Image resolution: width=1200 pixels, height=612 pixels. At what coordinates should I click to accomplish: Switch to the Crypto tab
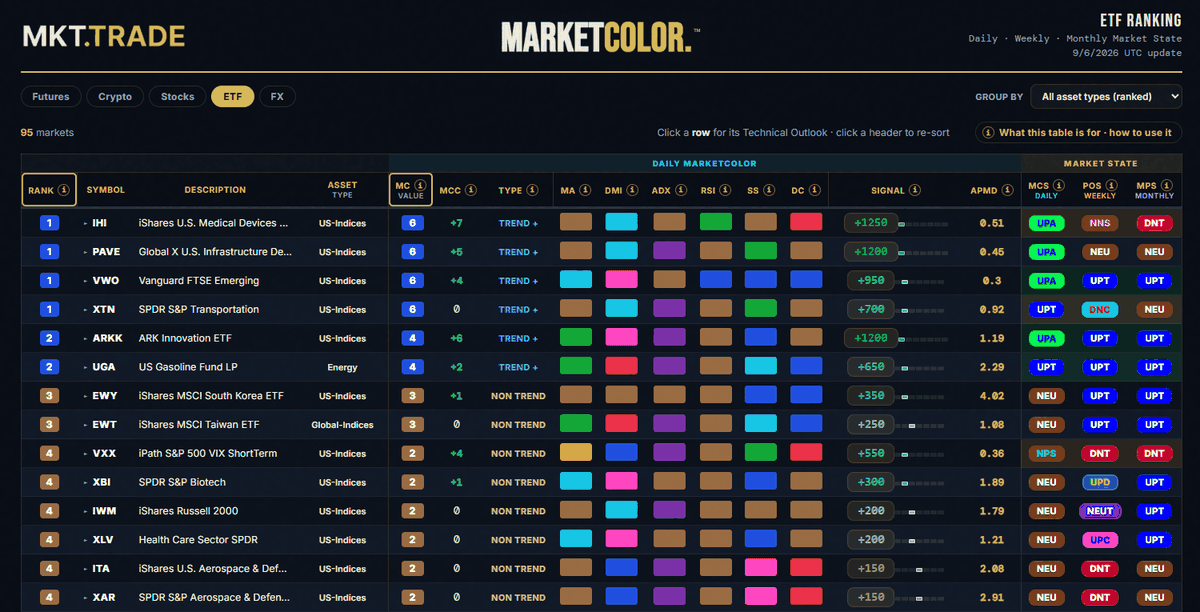point(115,97)
